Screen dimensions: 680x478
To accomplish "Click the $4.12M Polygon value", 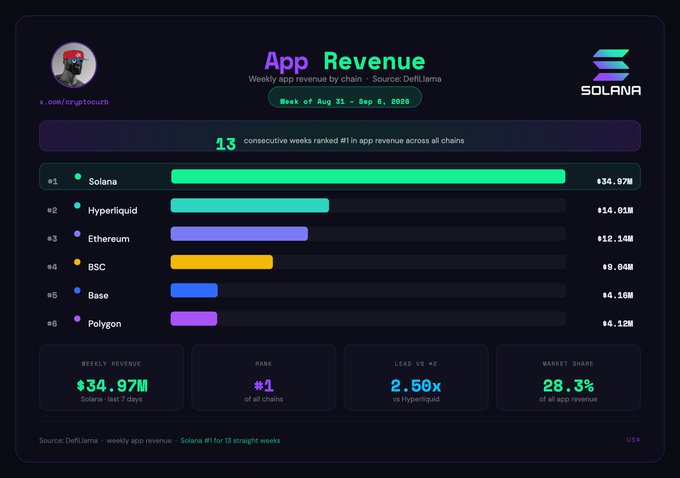I will (x=618, y=324).
